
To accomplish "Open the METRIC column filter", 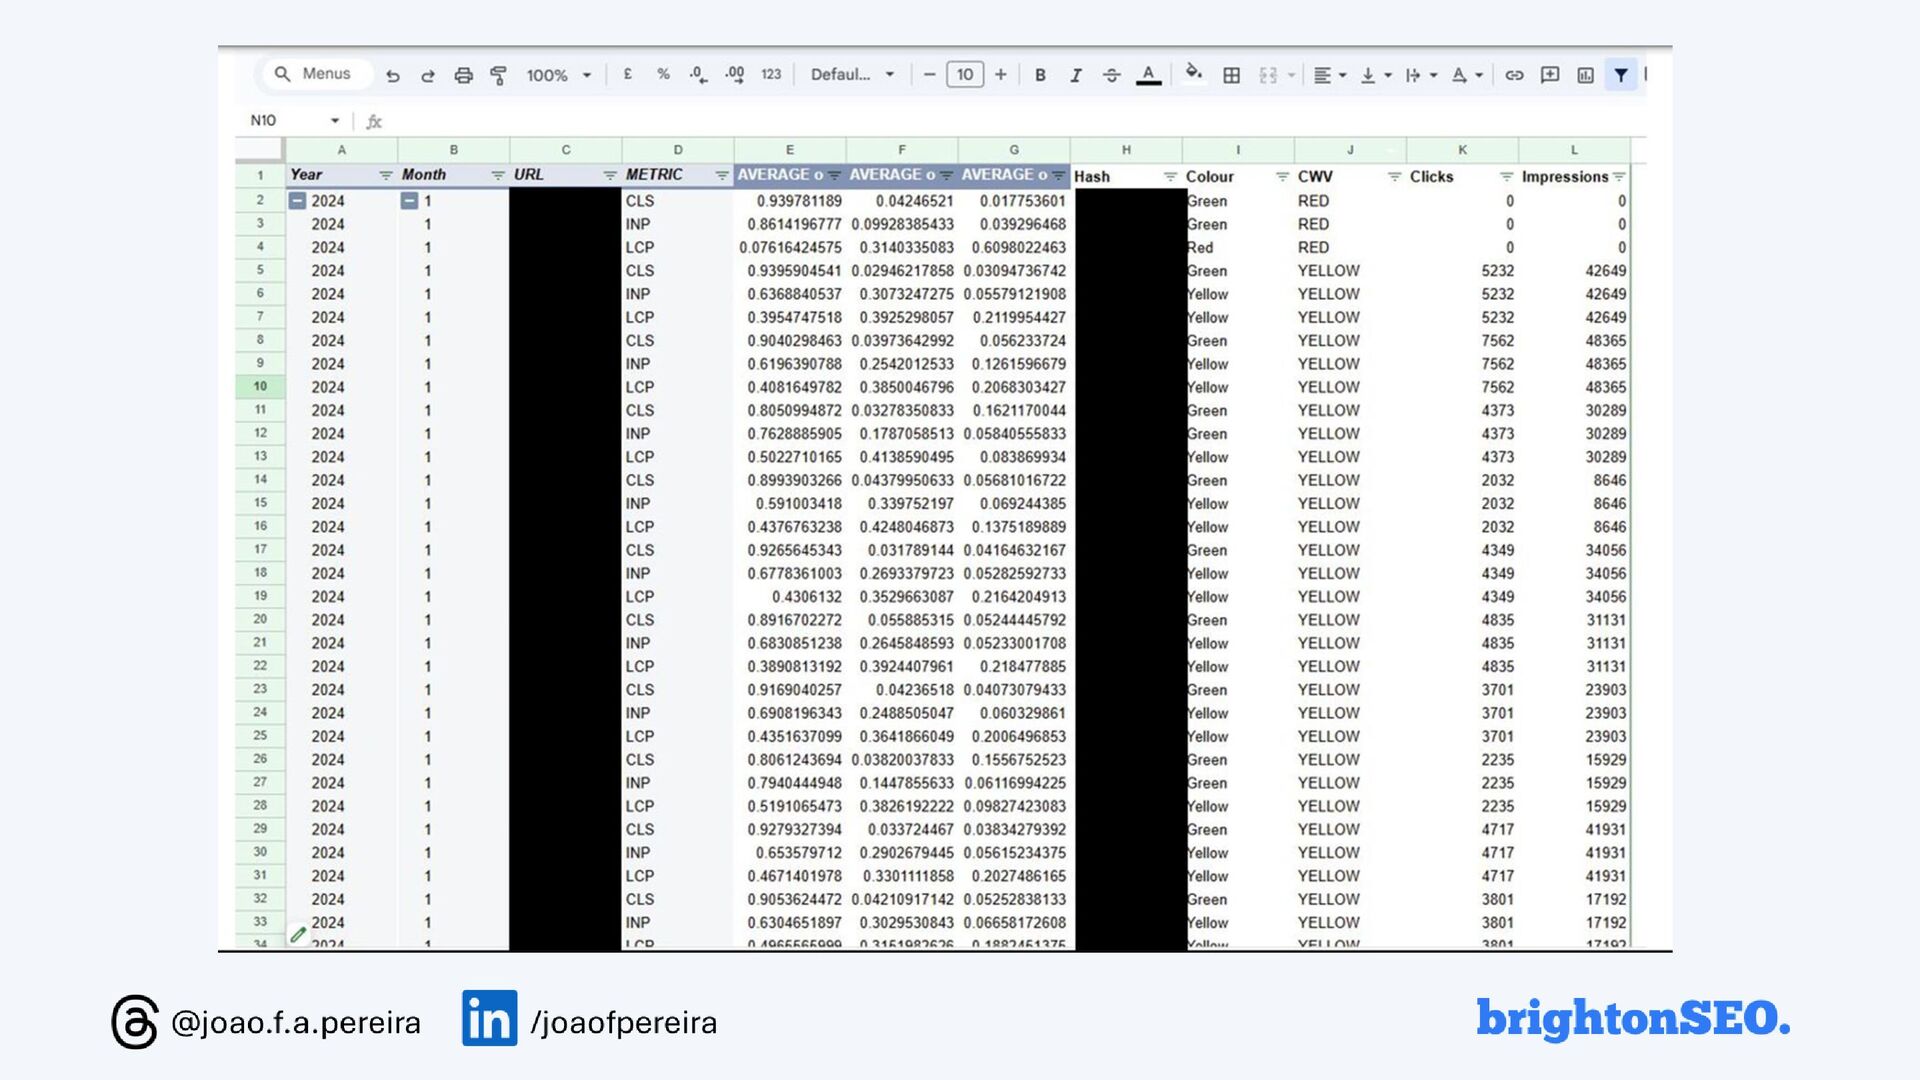I will coord(722,175).
